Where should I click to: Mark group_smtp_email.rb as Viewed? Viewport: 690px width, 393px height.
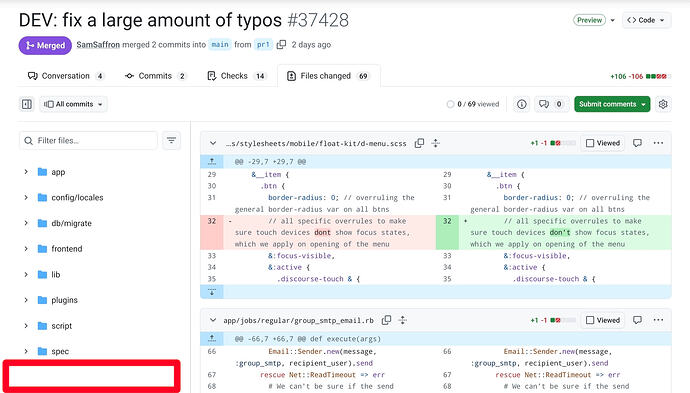[x=603, y=320]
